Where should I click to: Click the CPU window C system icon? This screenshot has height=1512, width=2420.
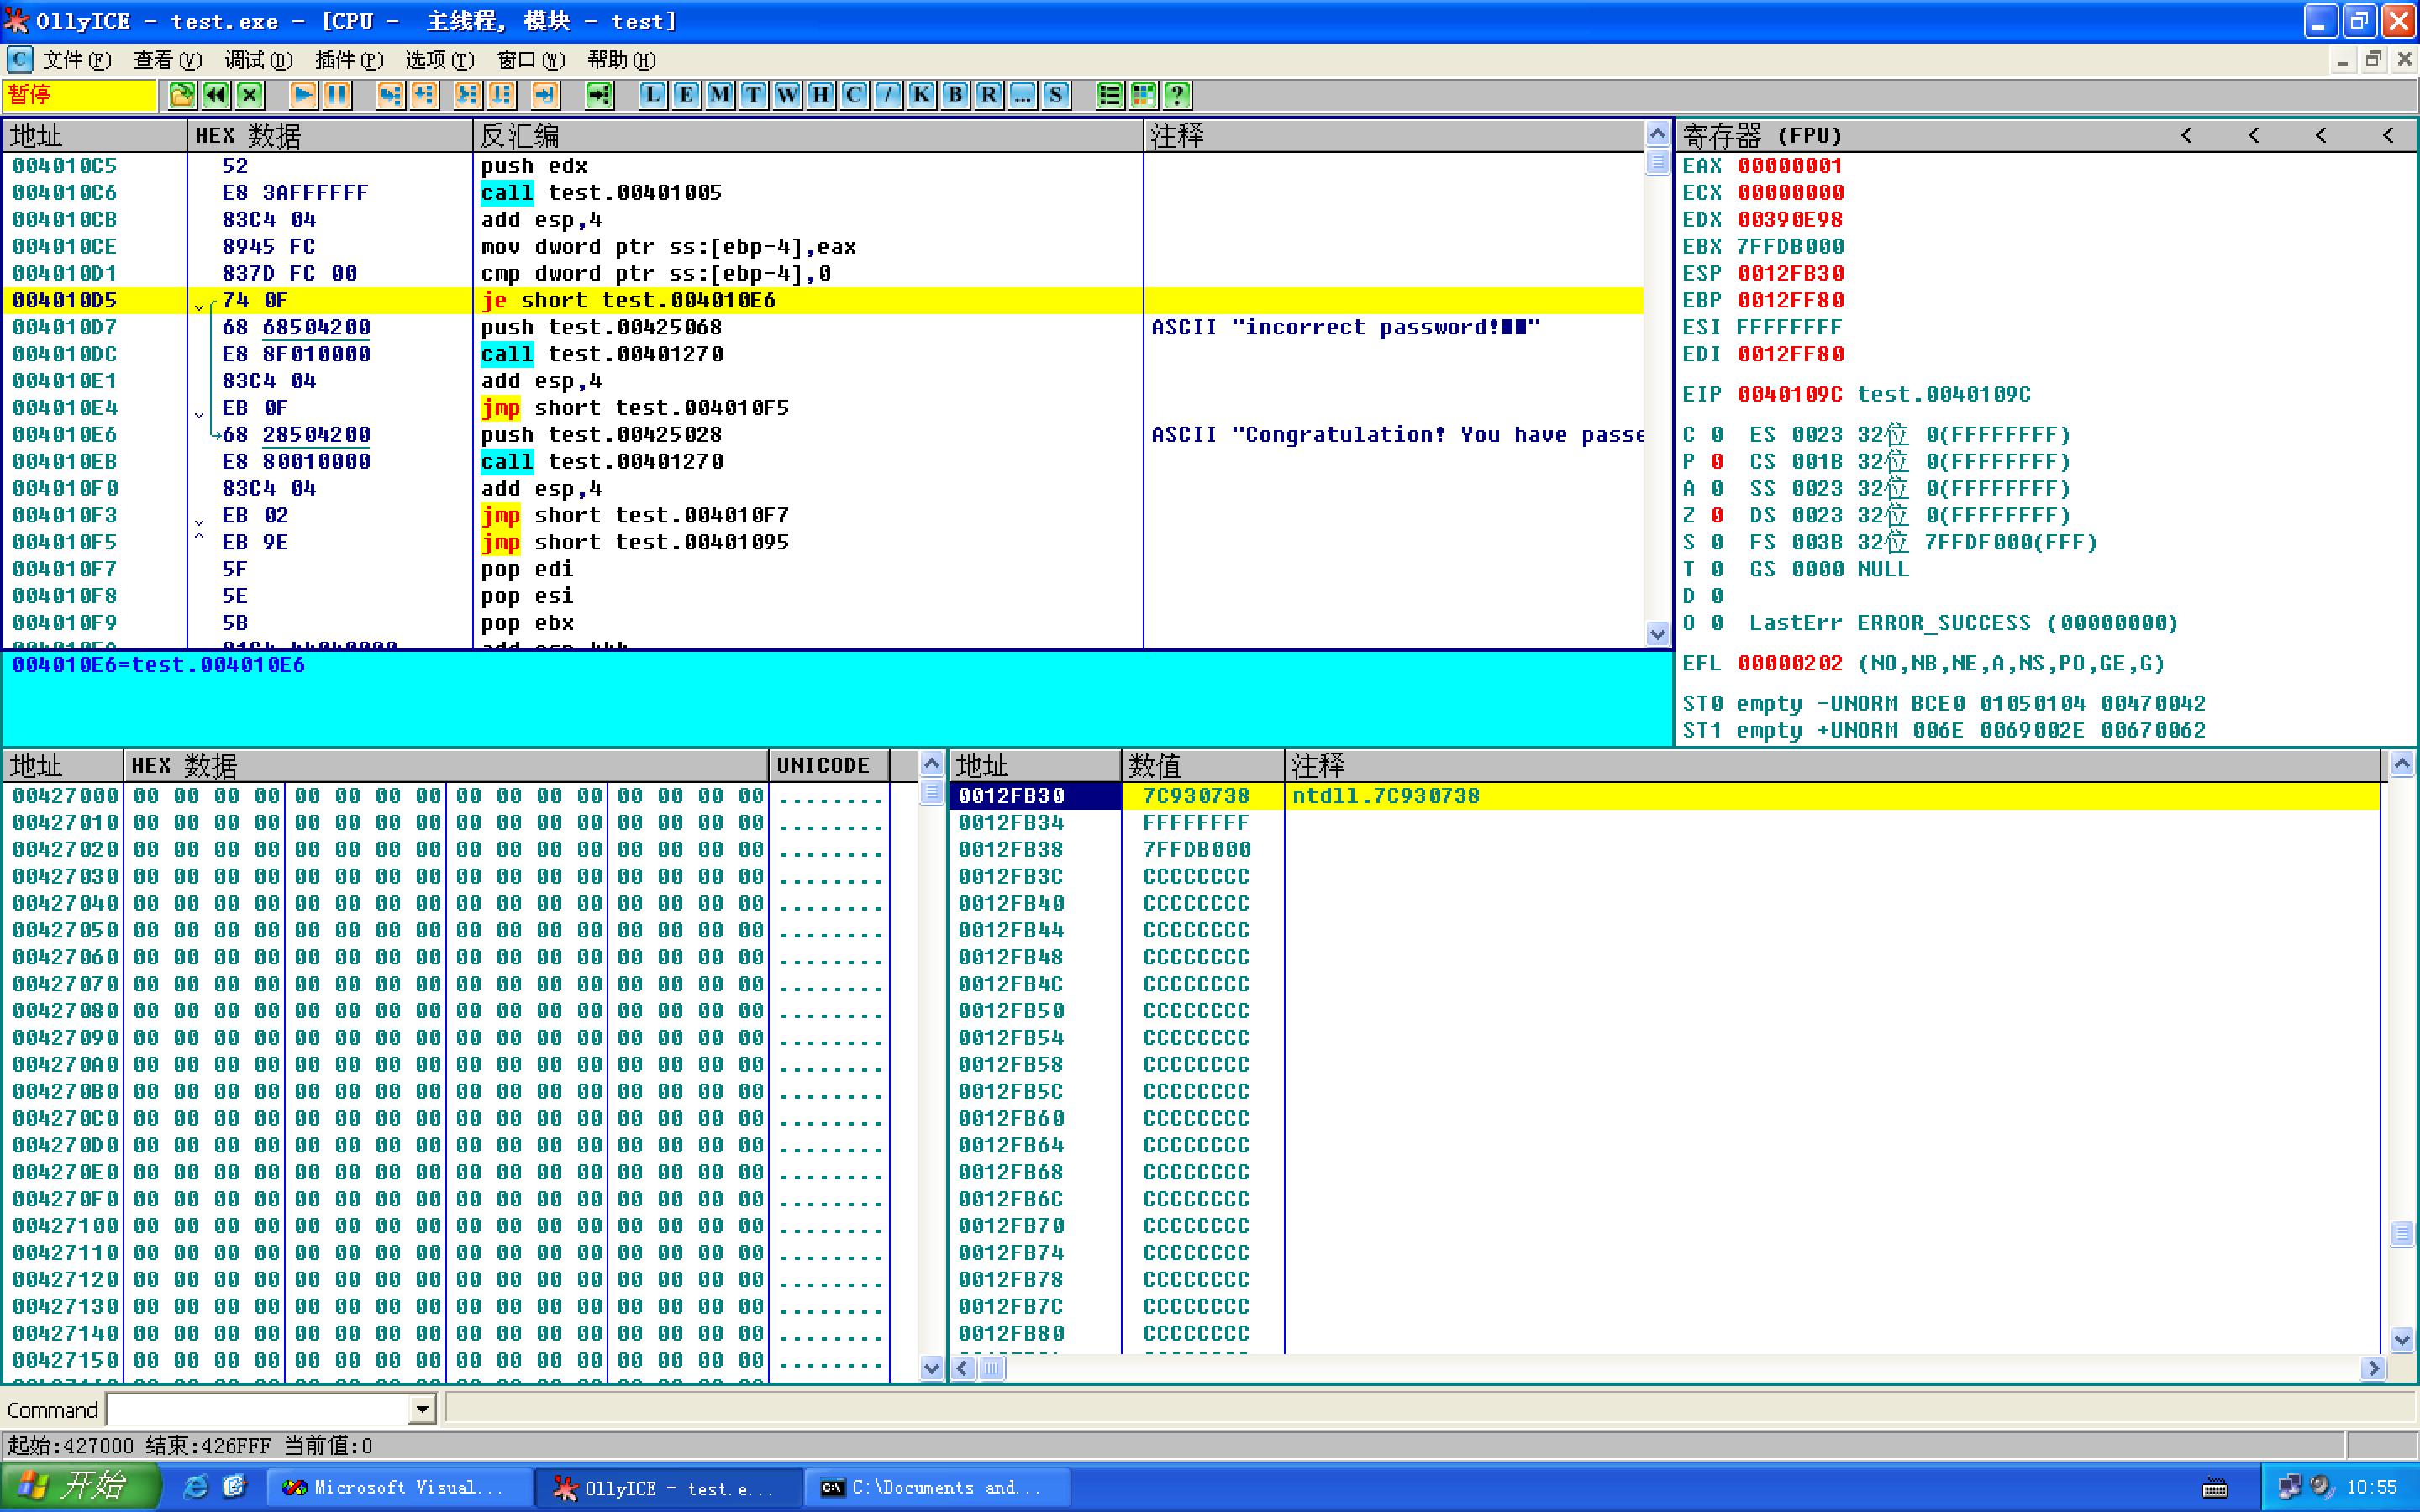pos(19,59)
